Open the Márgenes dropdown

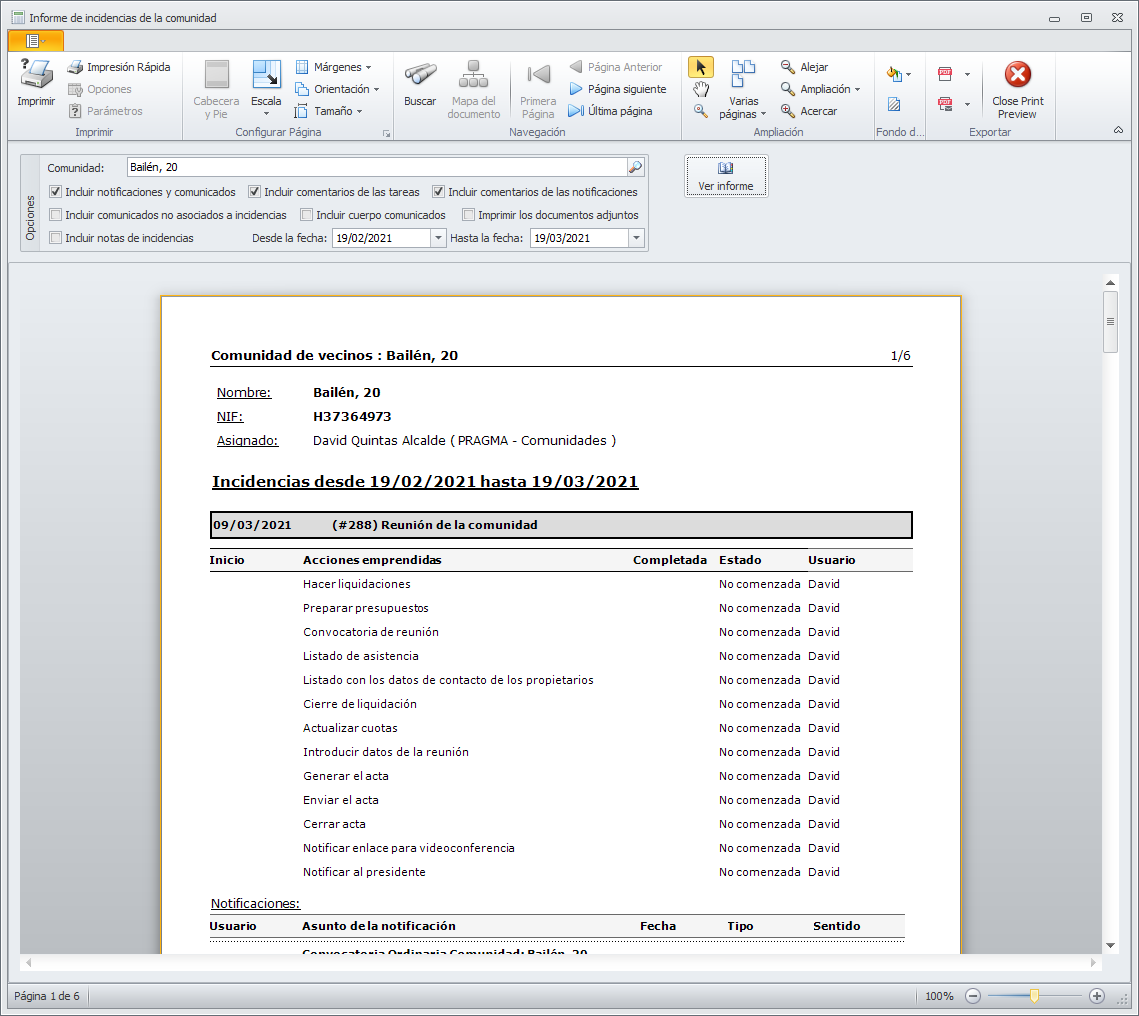(334, 67)
